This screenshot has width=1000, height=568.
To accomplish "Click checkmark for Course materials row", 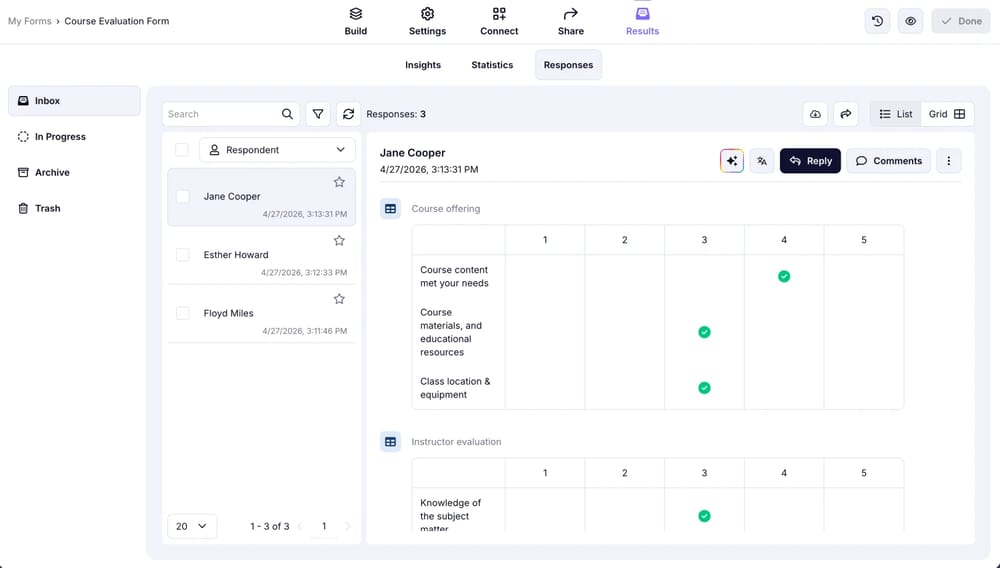I will pyautogui.click(x=704, y=332).
